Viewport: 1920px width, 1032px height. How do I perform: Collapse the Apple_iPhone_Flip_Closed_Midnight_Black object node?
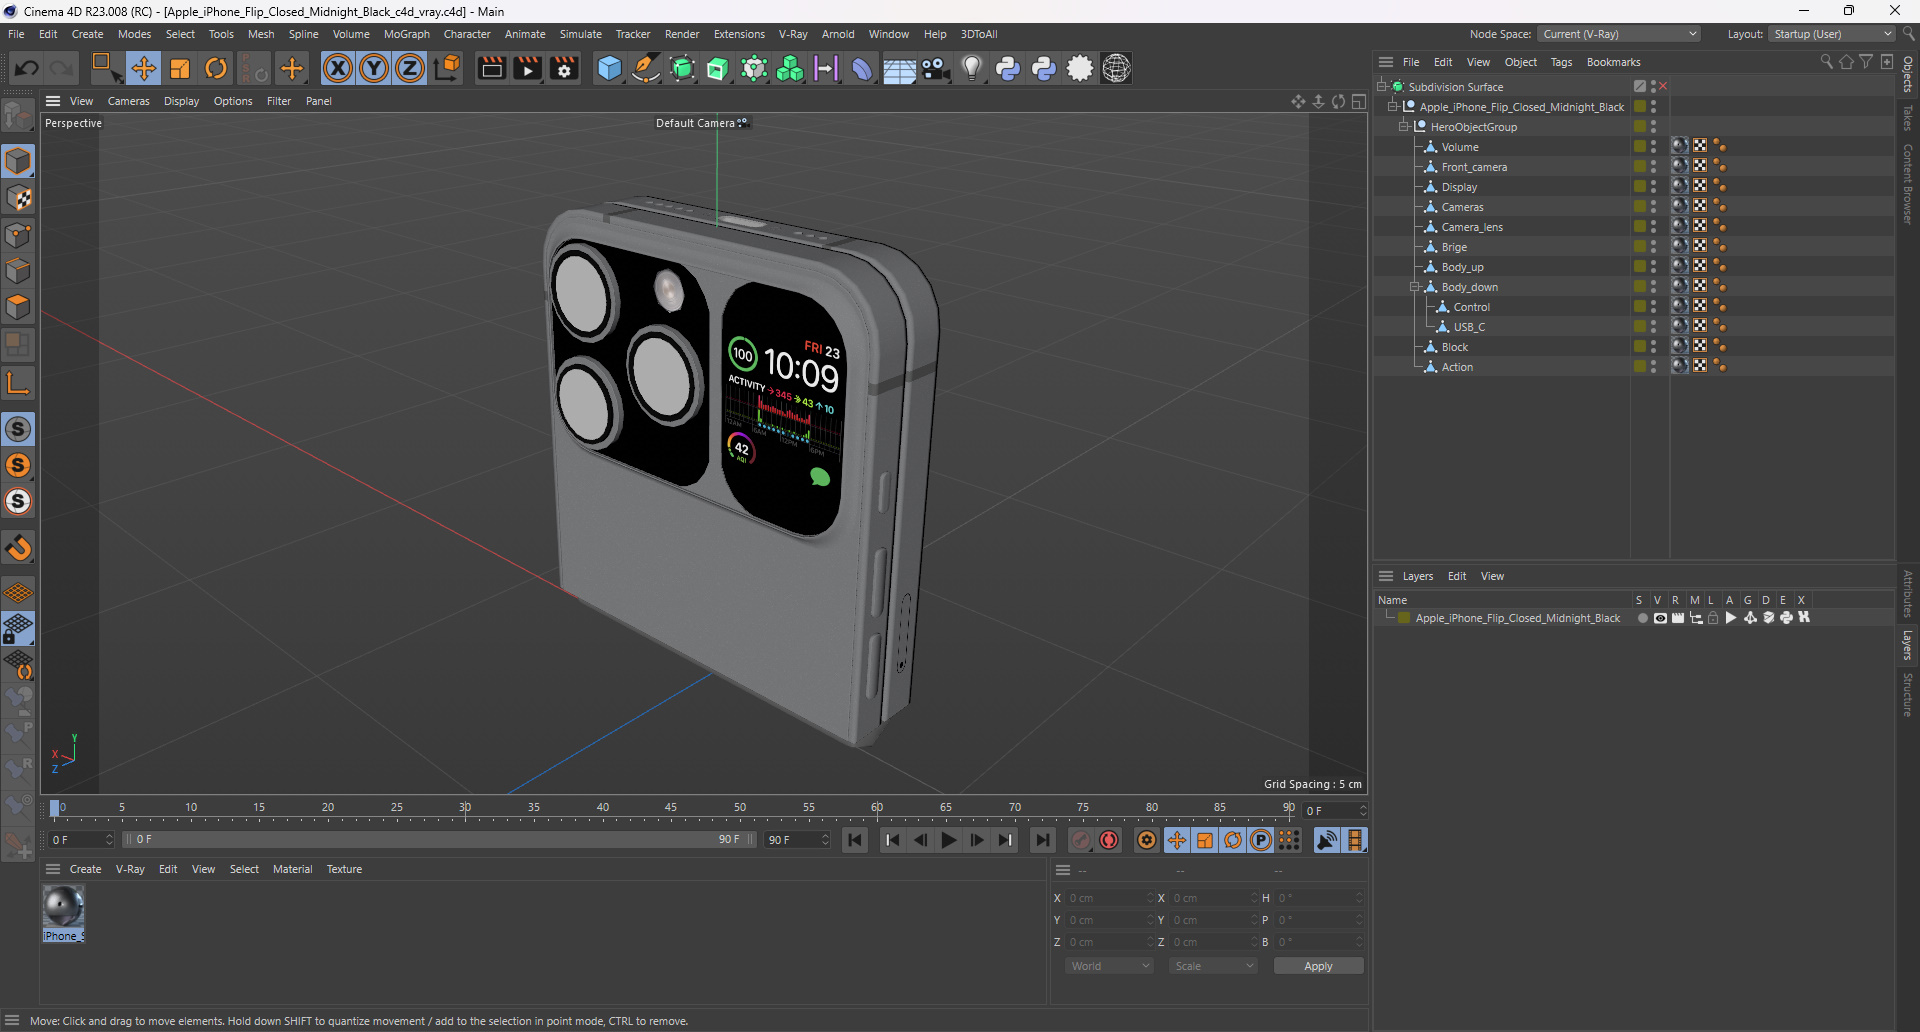(1393, 107)
